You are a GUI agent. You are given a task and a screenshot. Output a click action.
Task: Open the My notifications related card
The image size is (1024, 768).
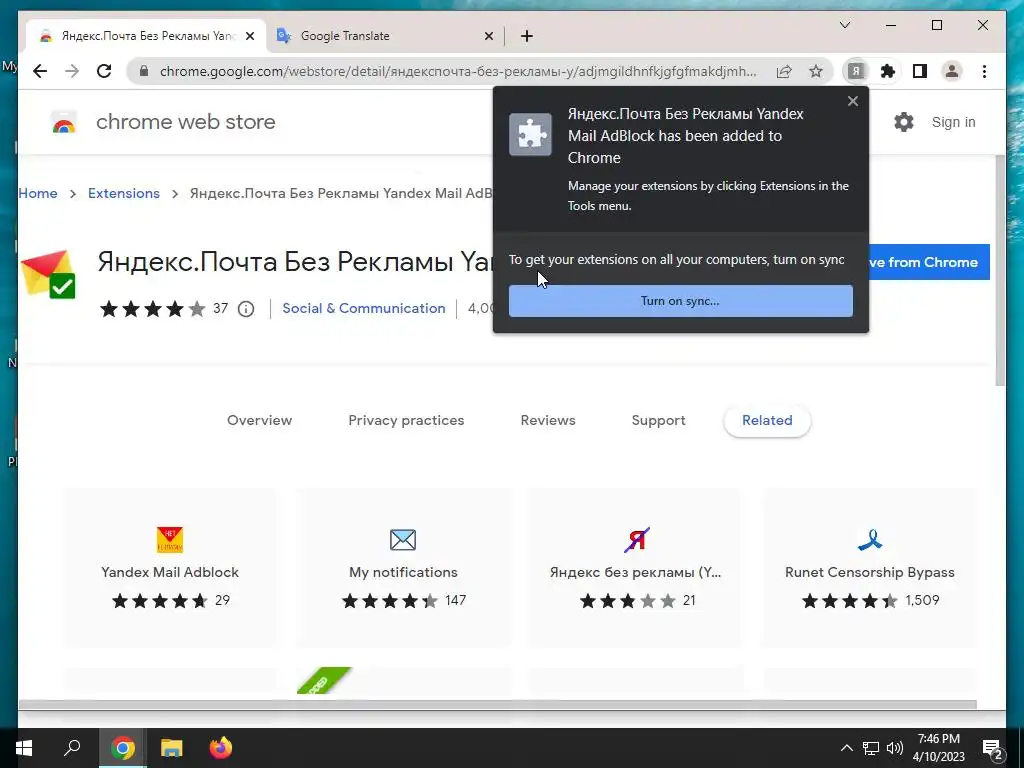pos(404,568)
